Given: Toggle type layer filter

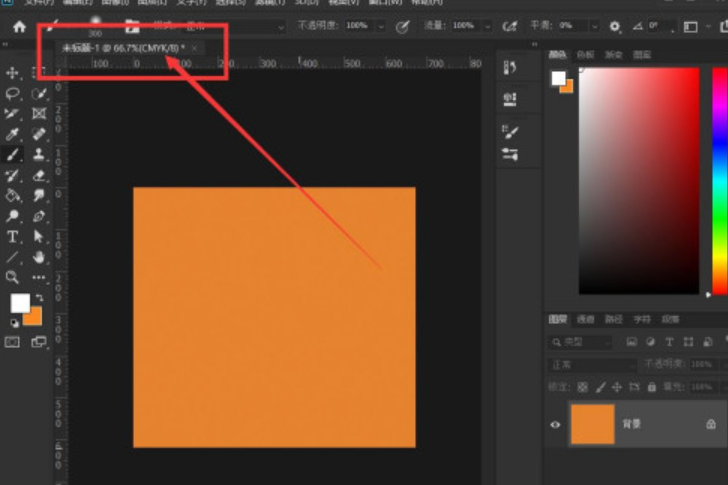Looking at the screenshot, I should pyautogui.click(x=669, y=342).
